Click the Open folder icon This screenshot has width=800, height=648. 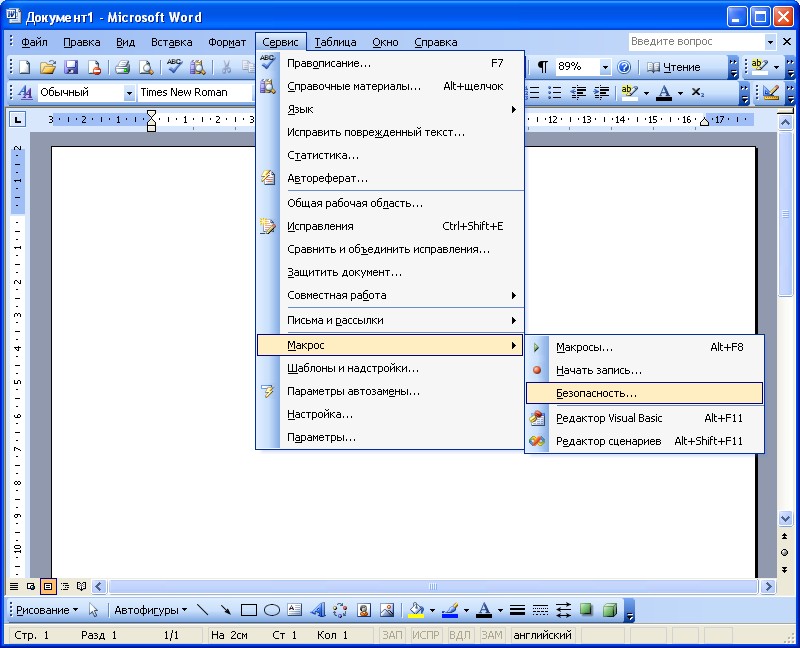47,67
